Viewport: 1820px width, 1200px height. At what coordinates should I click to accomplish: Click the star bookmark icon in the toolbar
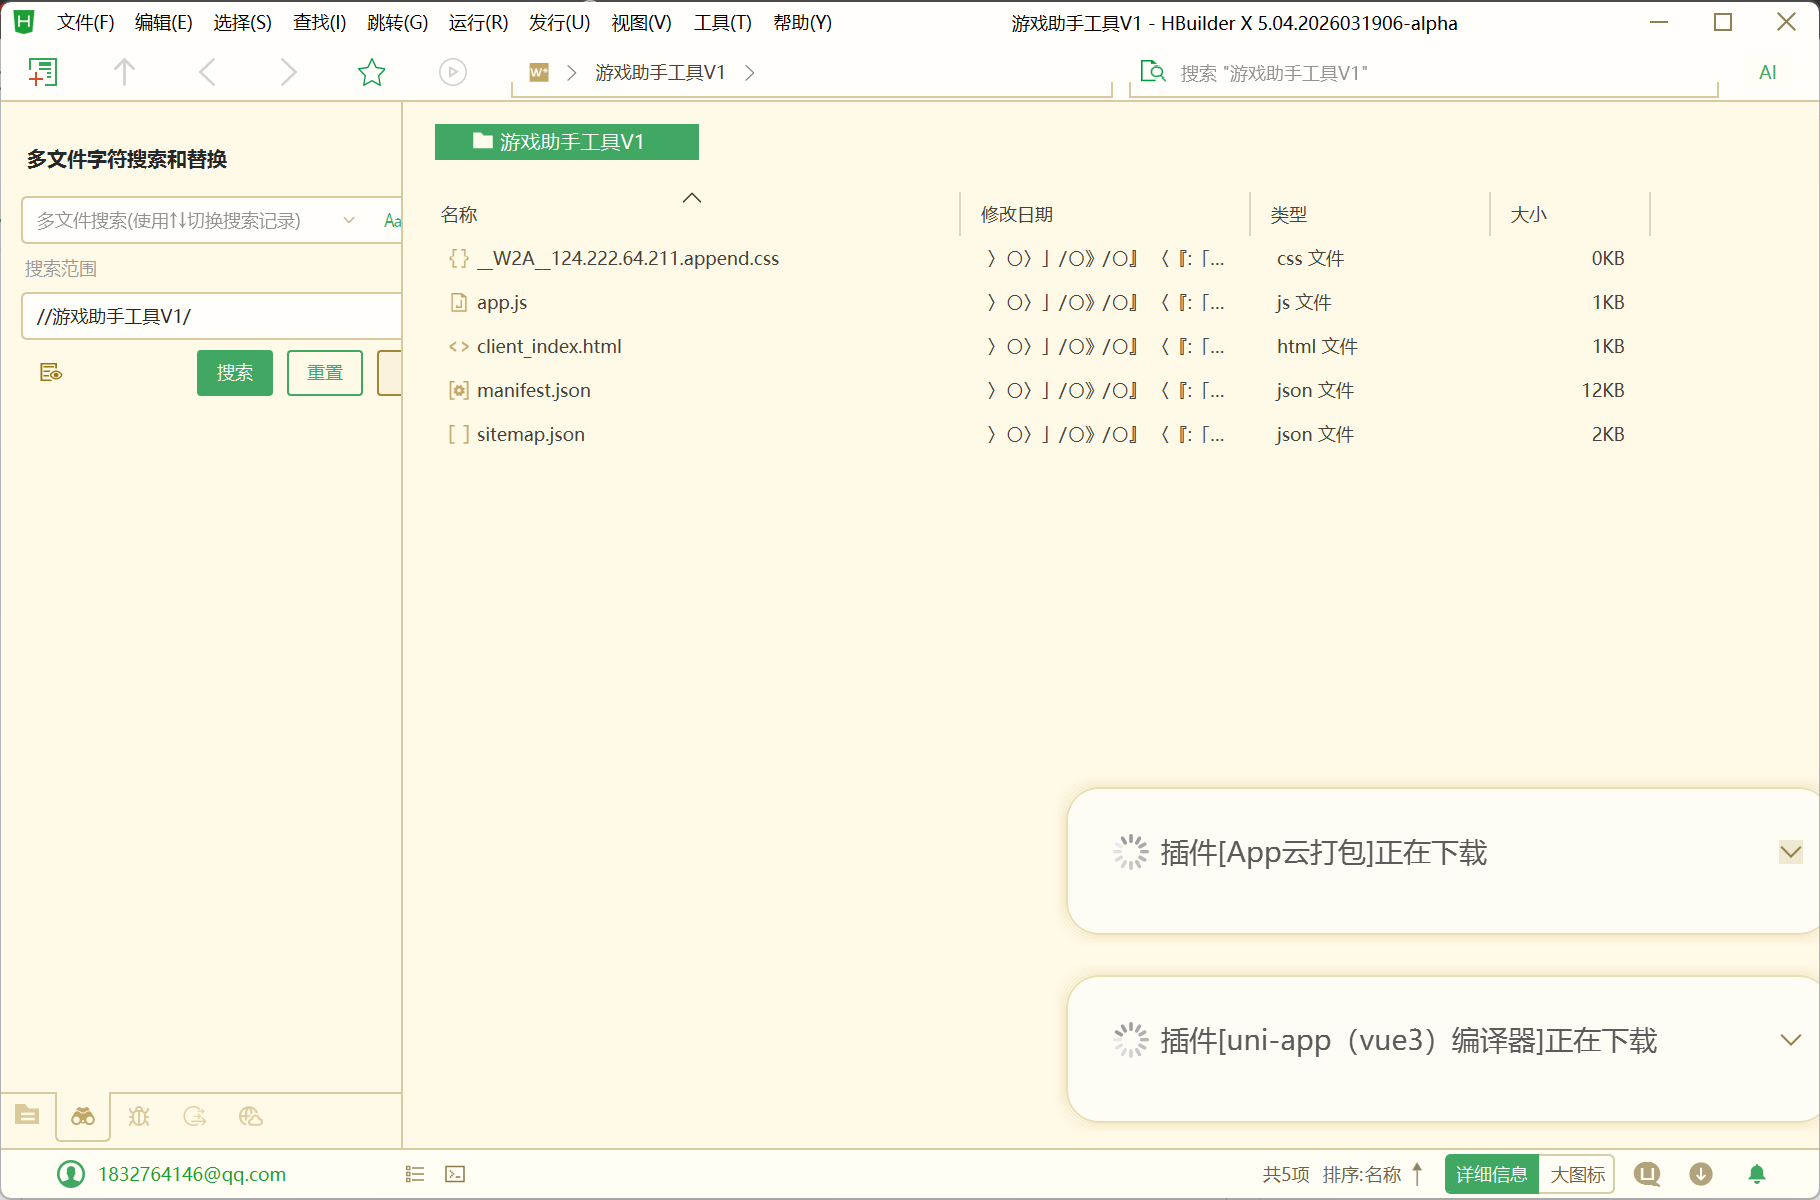click(x=371, y=72)
